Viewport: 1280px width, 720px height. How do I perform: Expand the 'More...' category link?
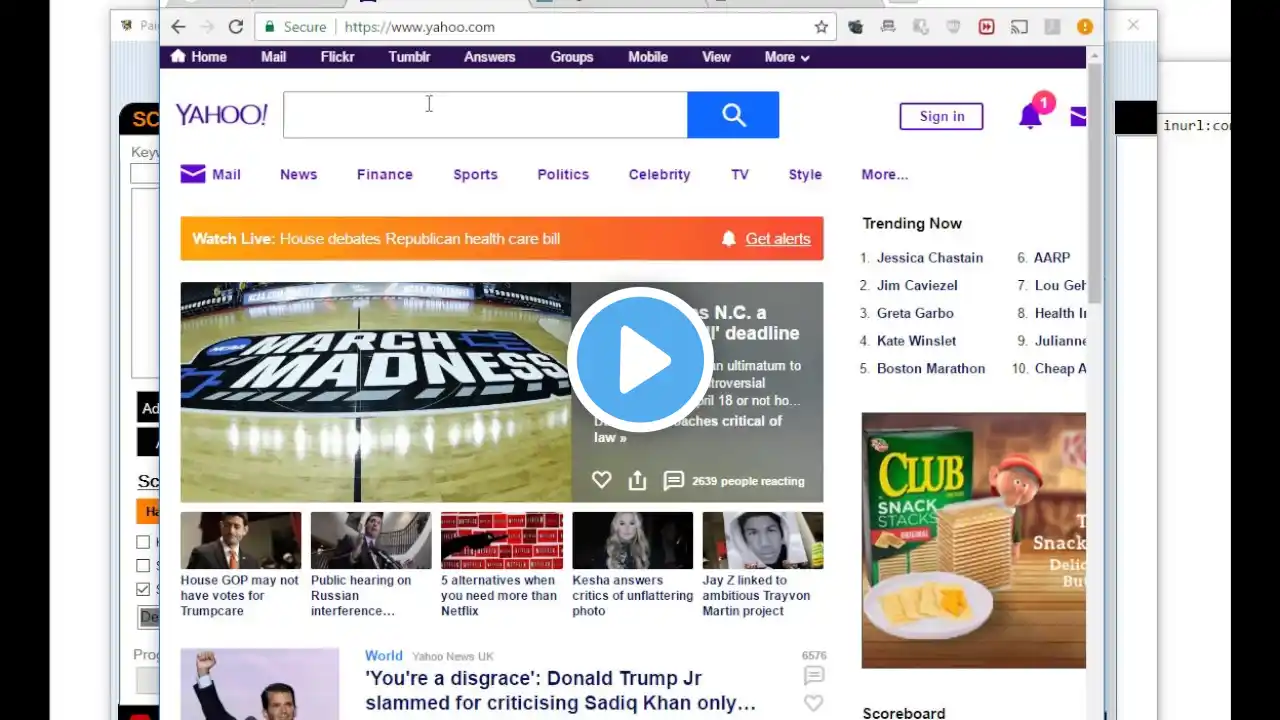tap(885, 174)
